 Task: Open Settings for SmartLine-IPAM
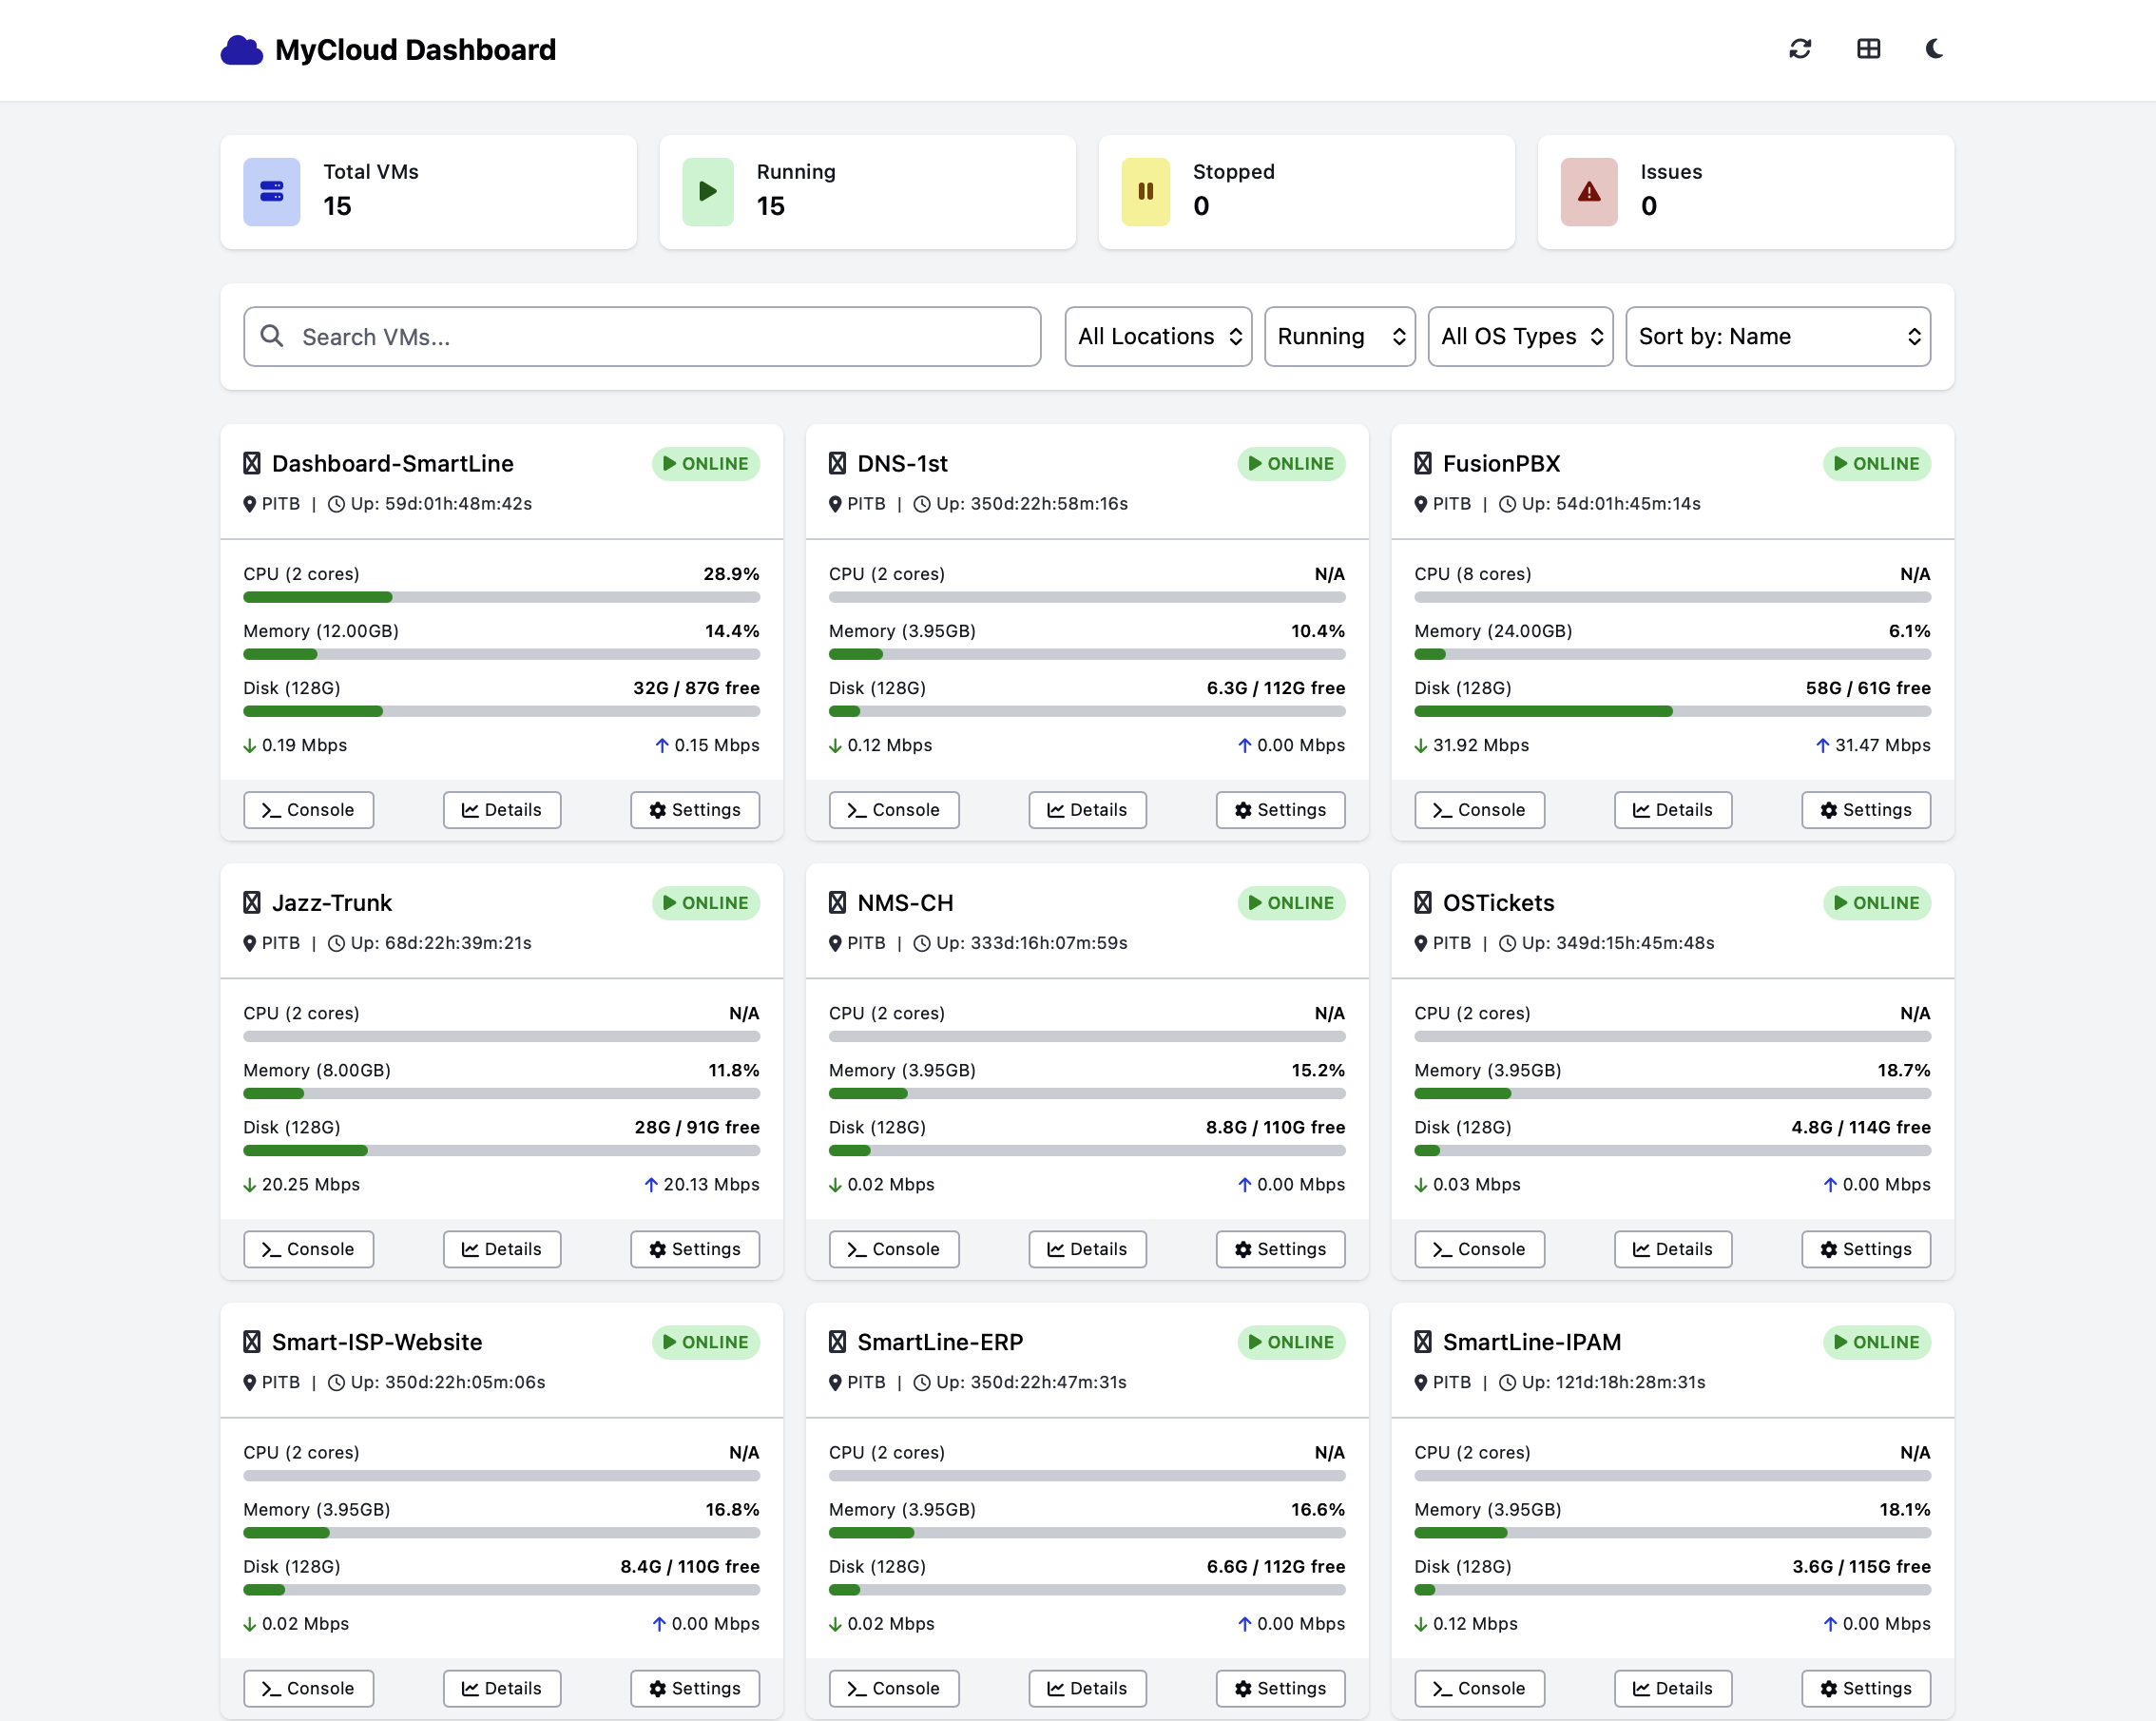(1866, 1687)
